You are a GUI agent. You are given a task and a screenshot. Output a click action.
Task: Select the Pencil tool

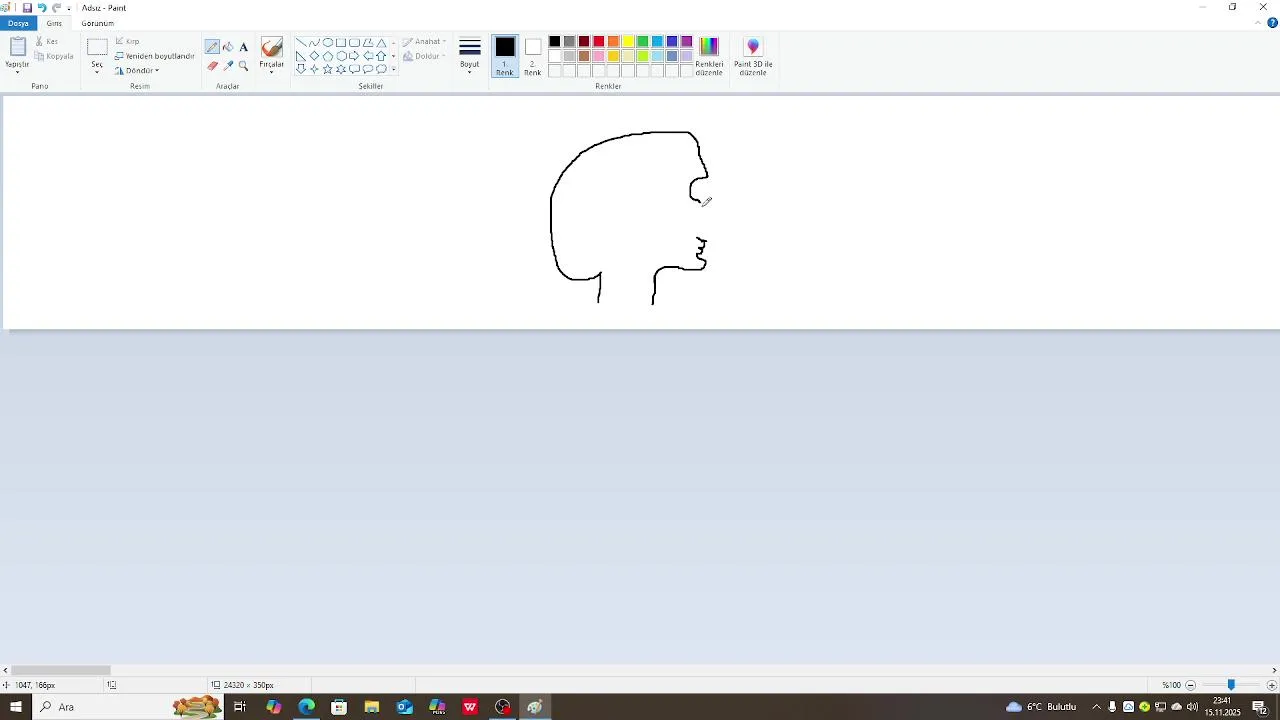tap(213, 47)
